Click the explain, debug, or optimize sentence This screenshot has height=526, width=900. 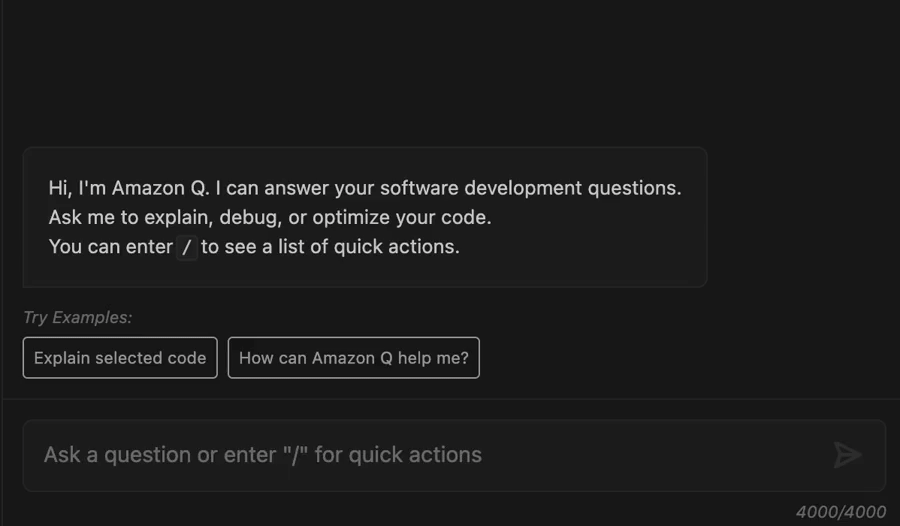point(270,217)
